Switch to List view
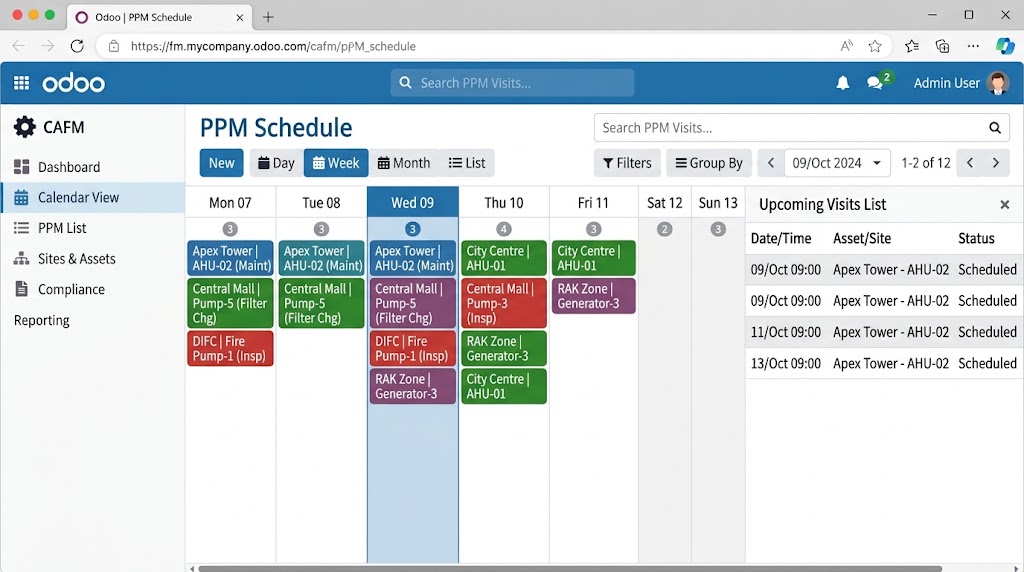This screenshot has height=572, width=1024. pos(467,163)
